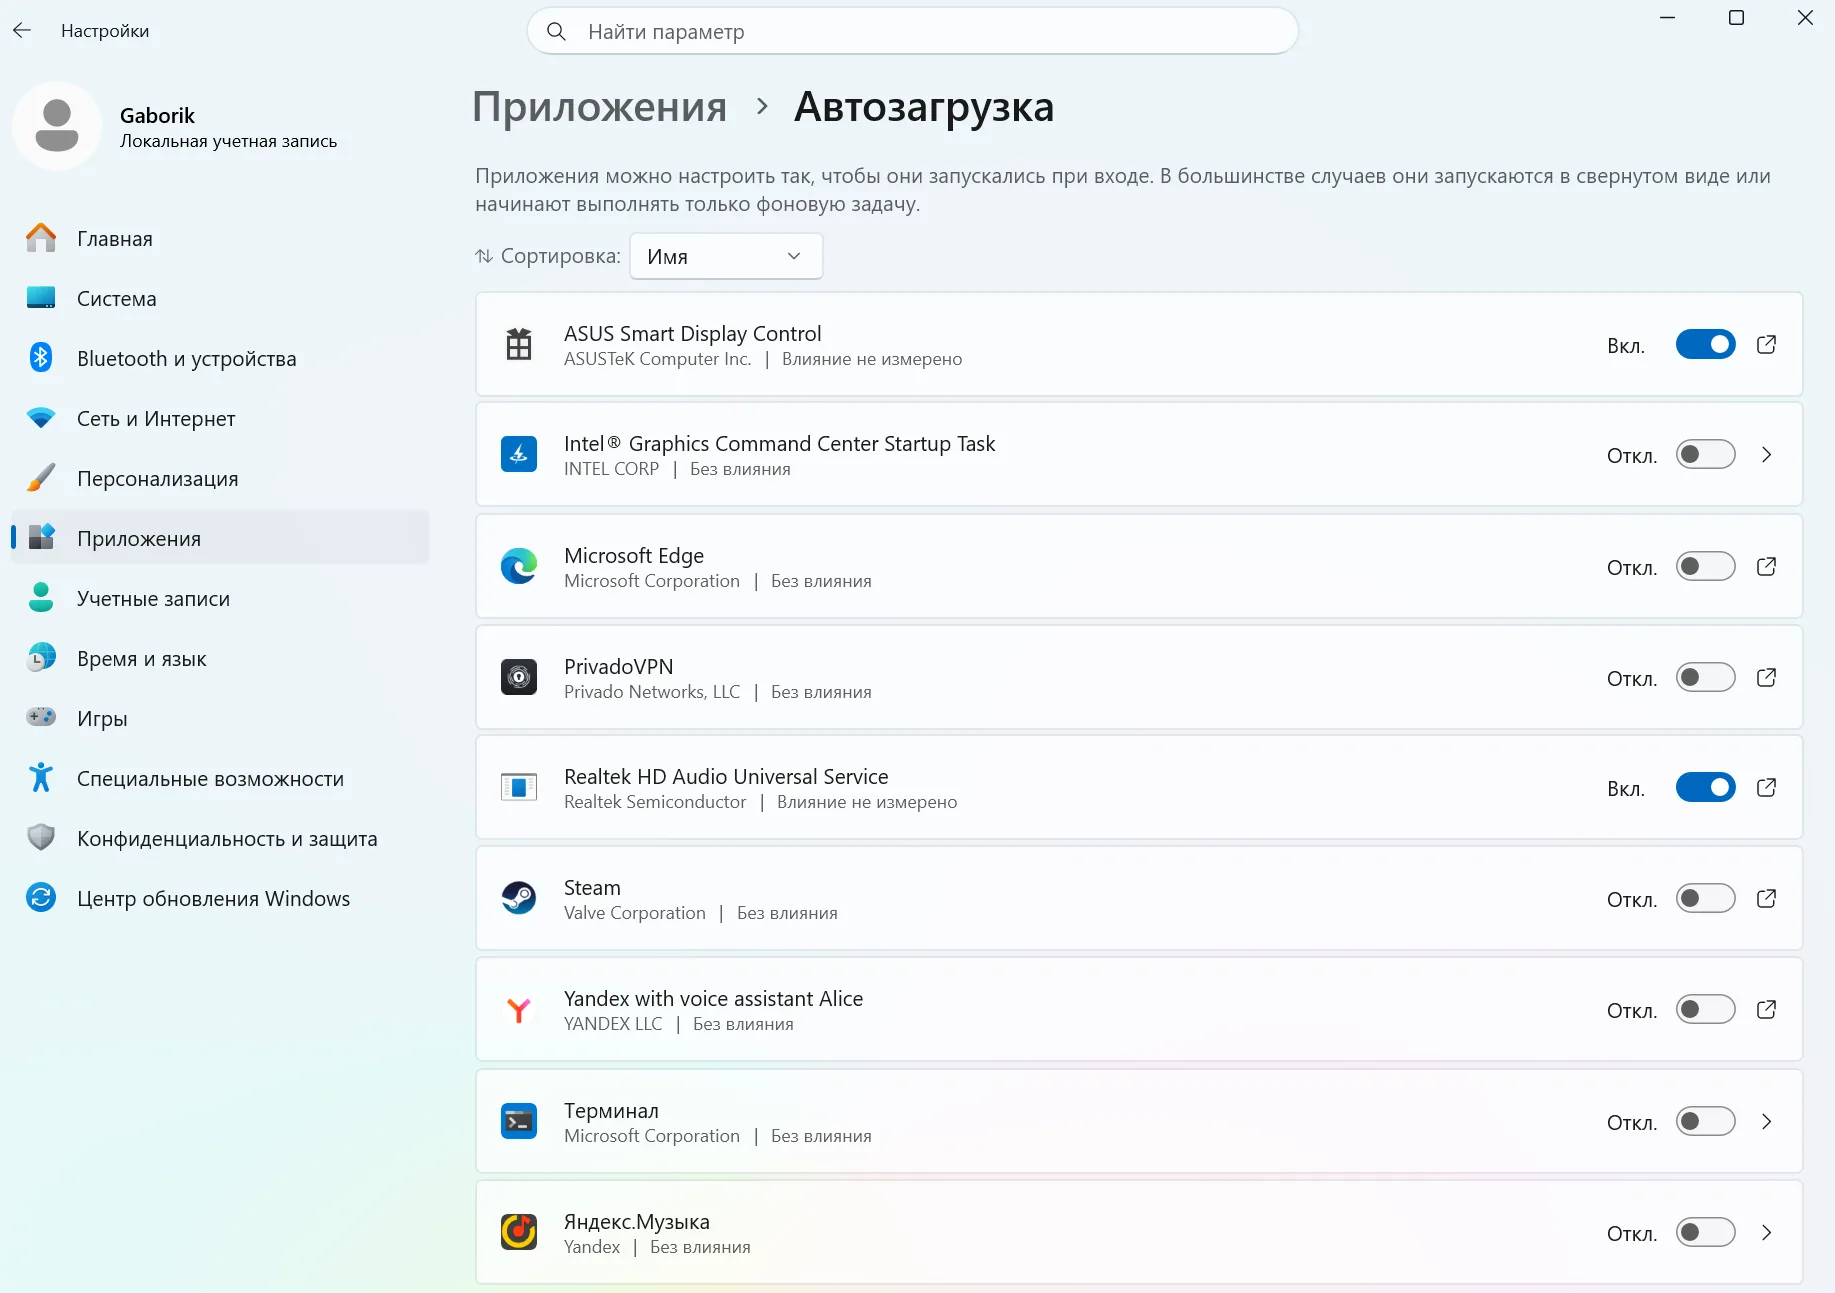Open Учетные записи section
The image size is (1835, 1293).
220,599
